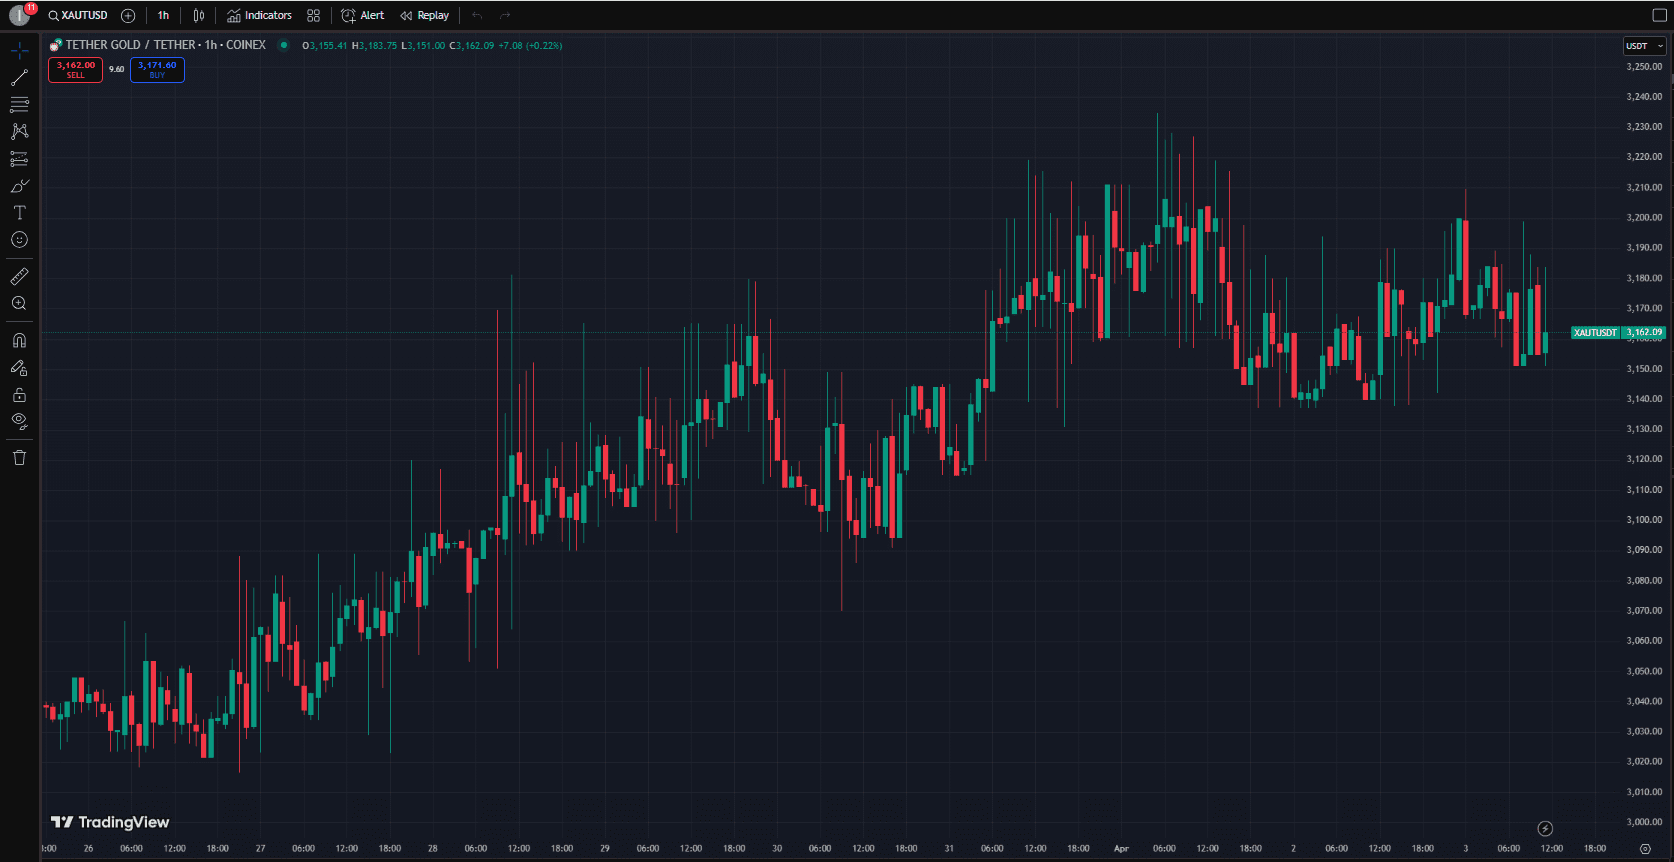
Task: Click the 3,100.00 price axis label
Action: coord(1644,519)
